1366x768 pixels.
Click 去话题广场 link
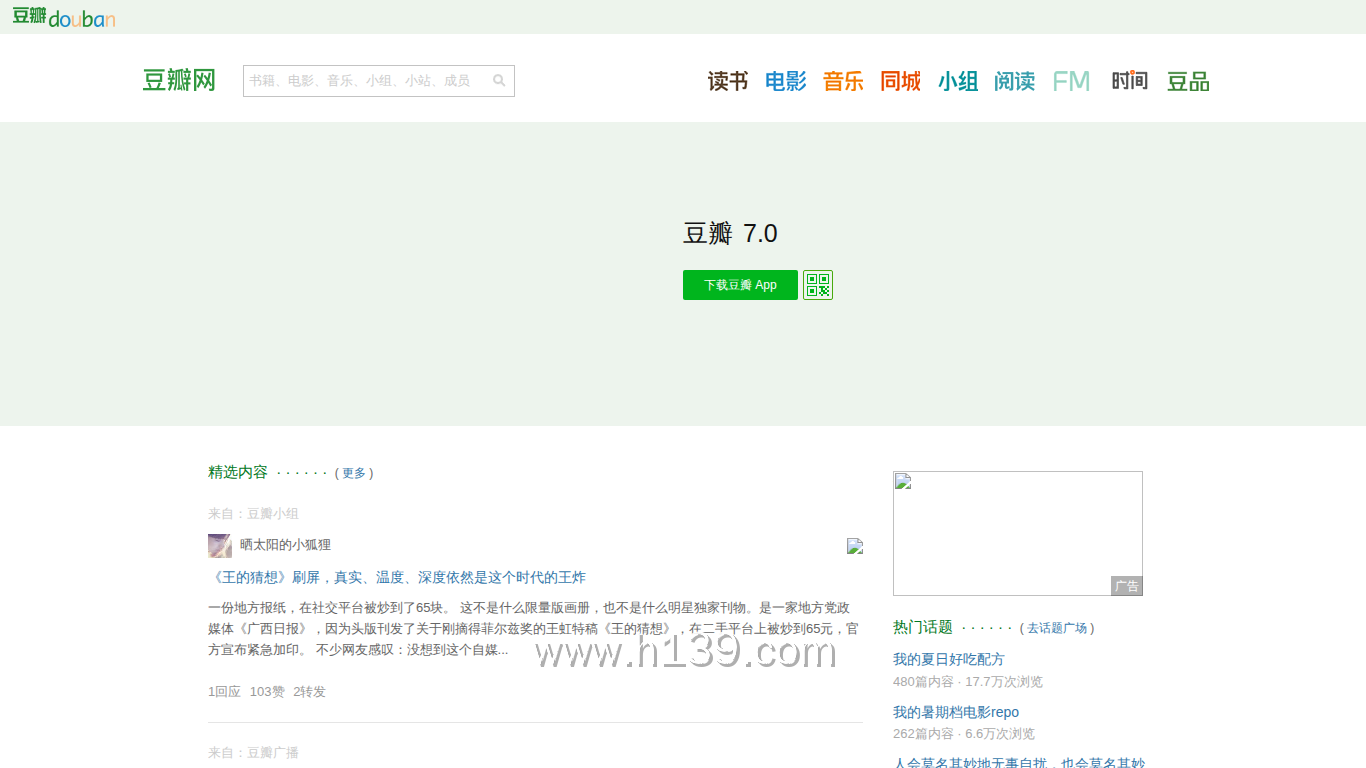coord(1057,628)
